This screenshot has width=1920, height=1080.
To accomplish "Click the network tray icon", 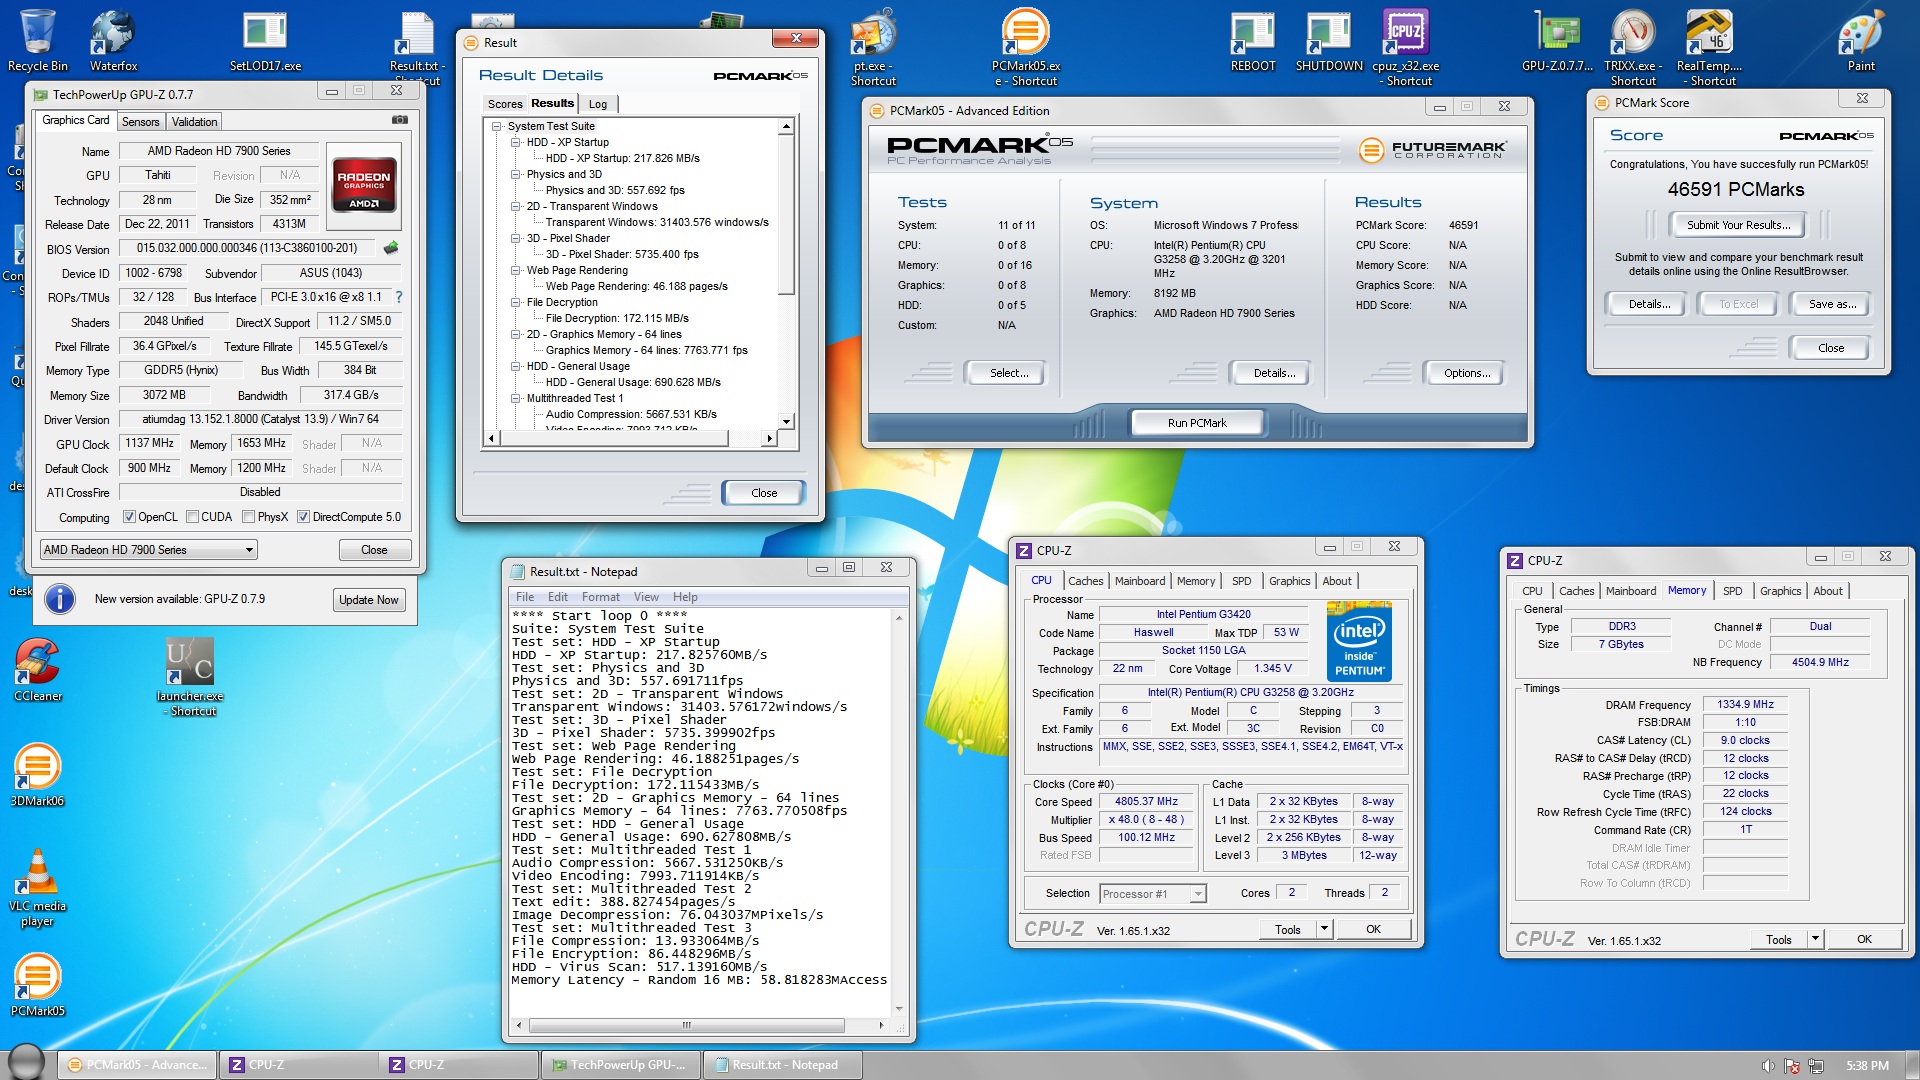I will (1816, 1066).
